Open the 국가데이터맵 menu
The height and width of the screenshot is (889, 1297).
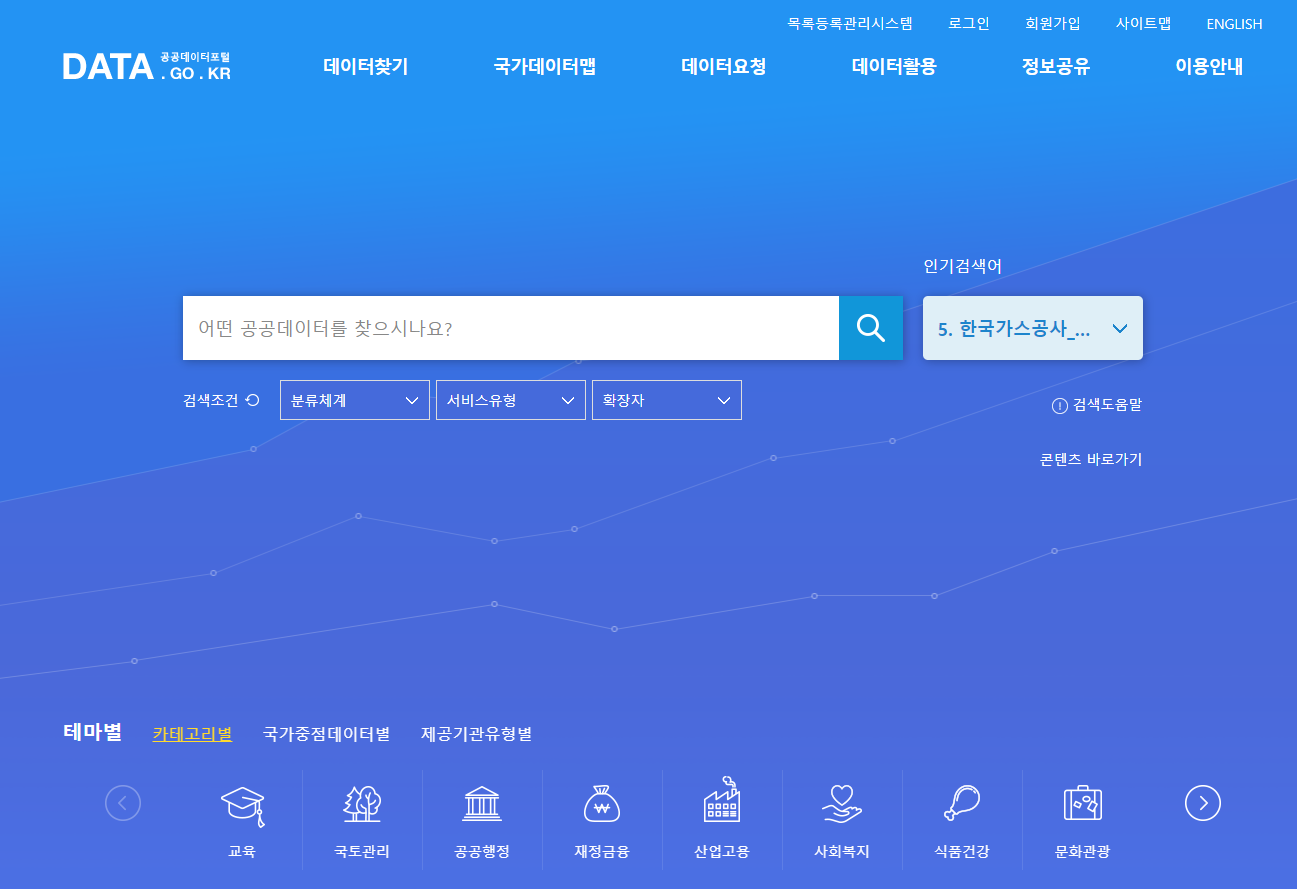[545, 67]
